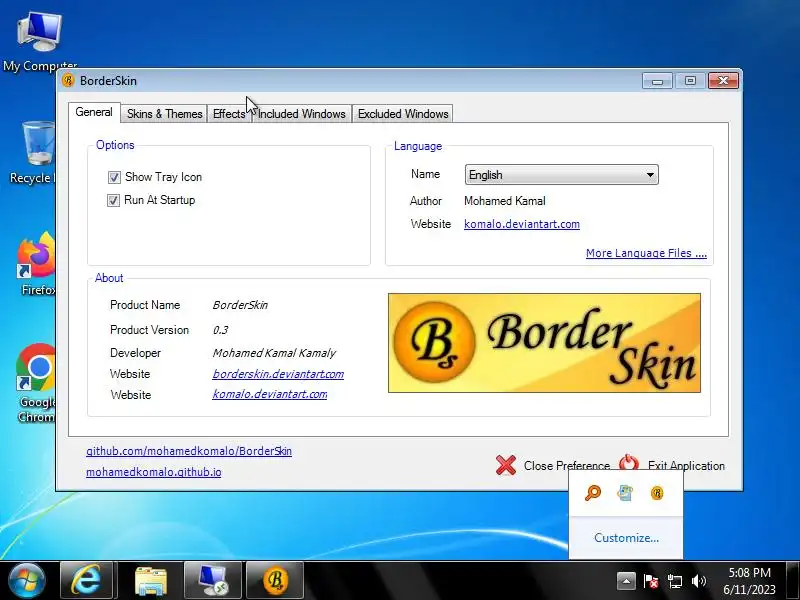Click the red power icon beside Exit Application
Image resolution: width=800 pixels, height=600 pixels.
click(629, 463)
